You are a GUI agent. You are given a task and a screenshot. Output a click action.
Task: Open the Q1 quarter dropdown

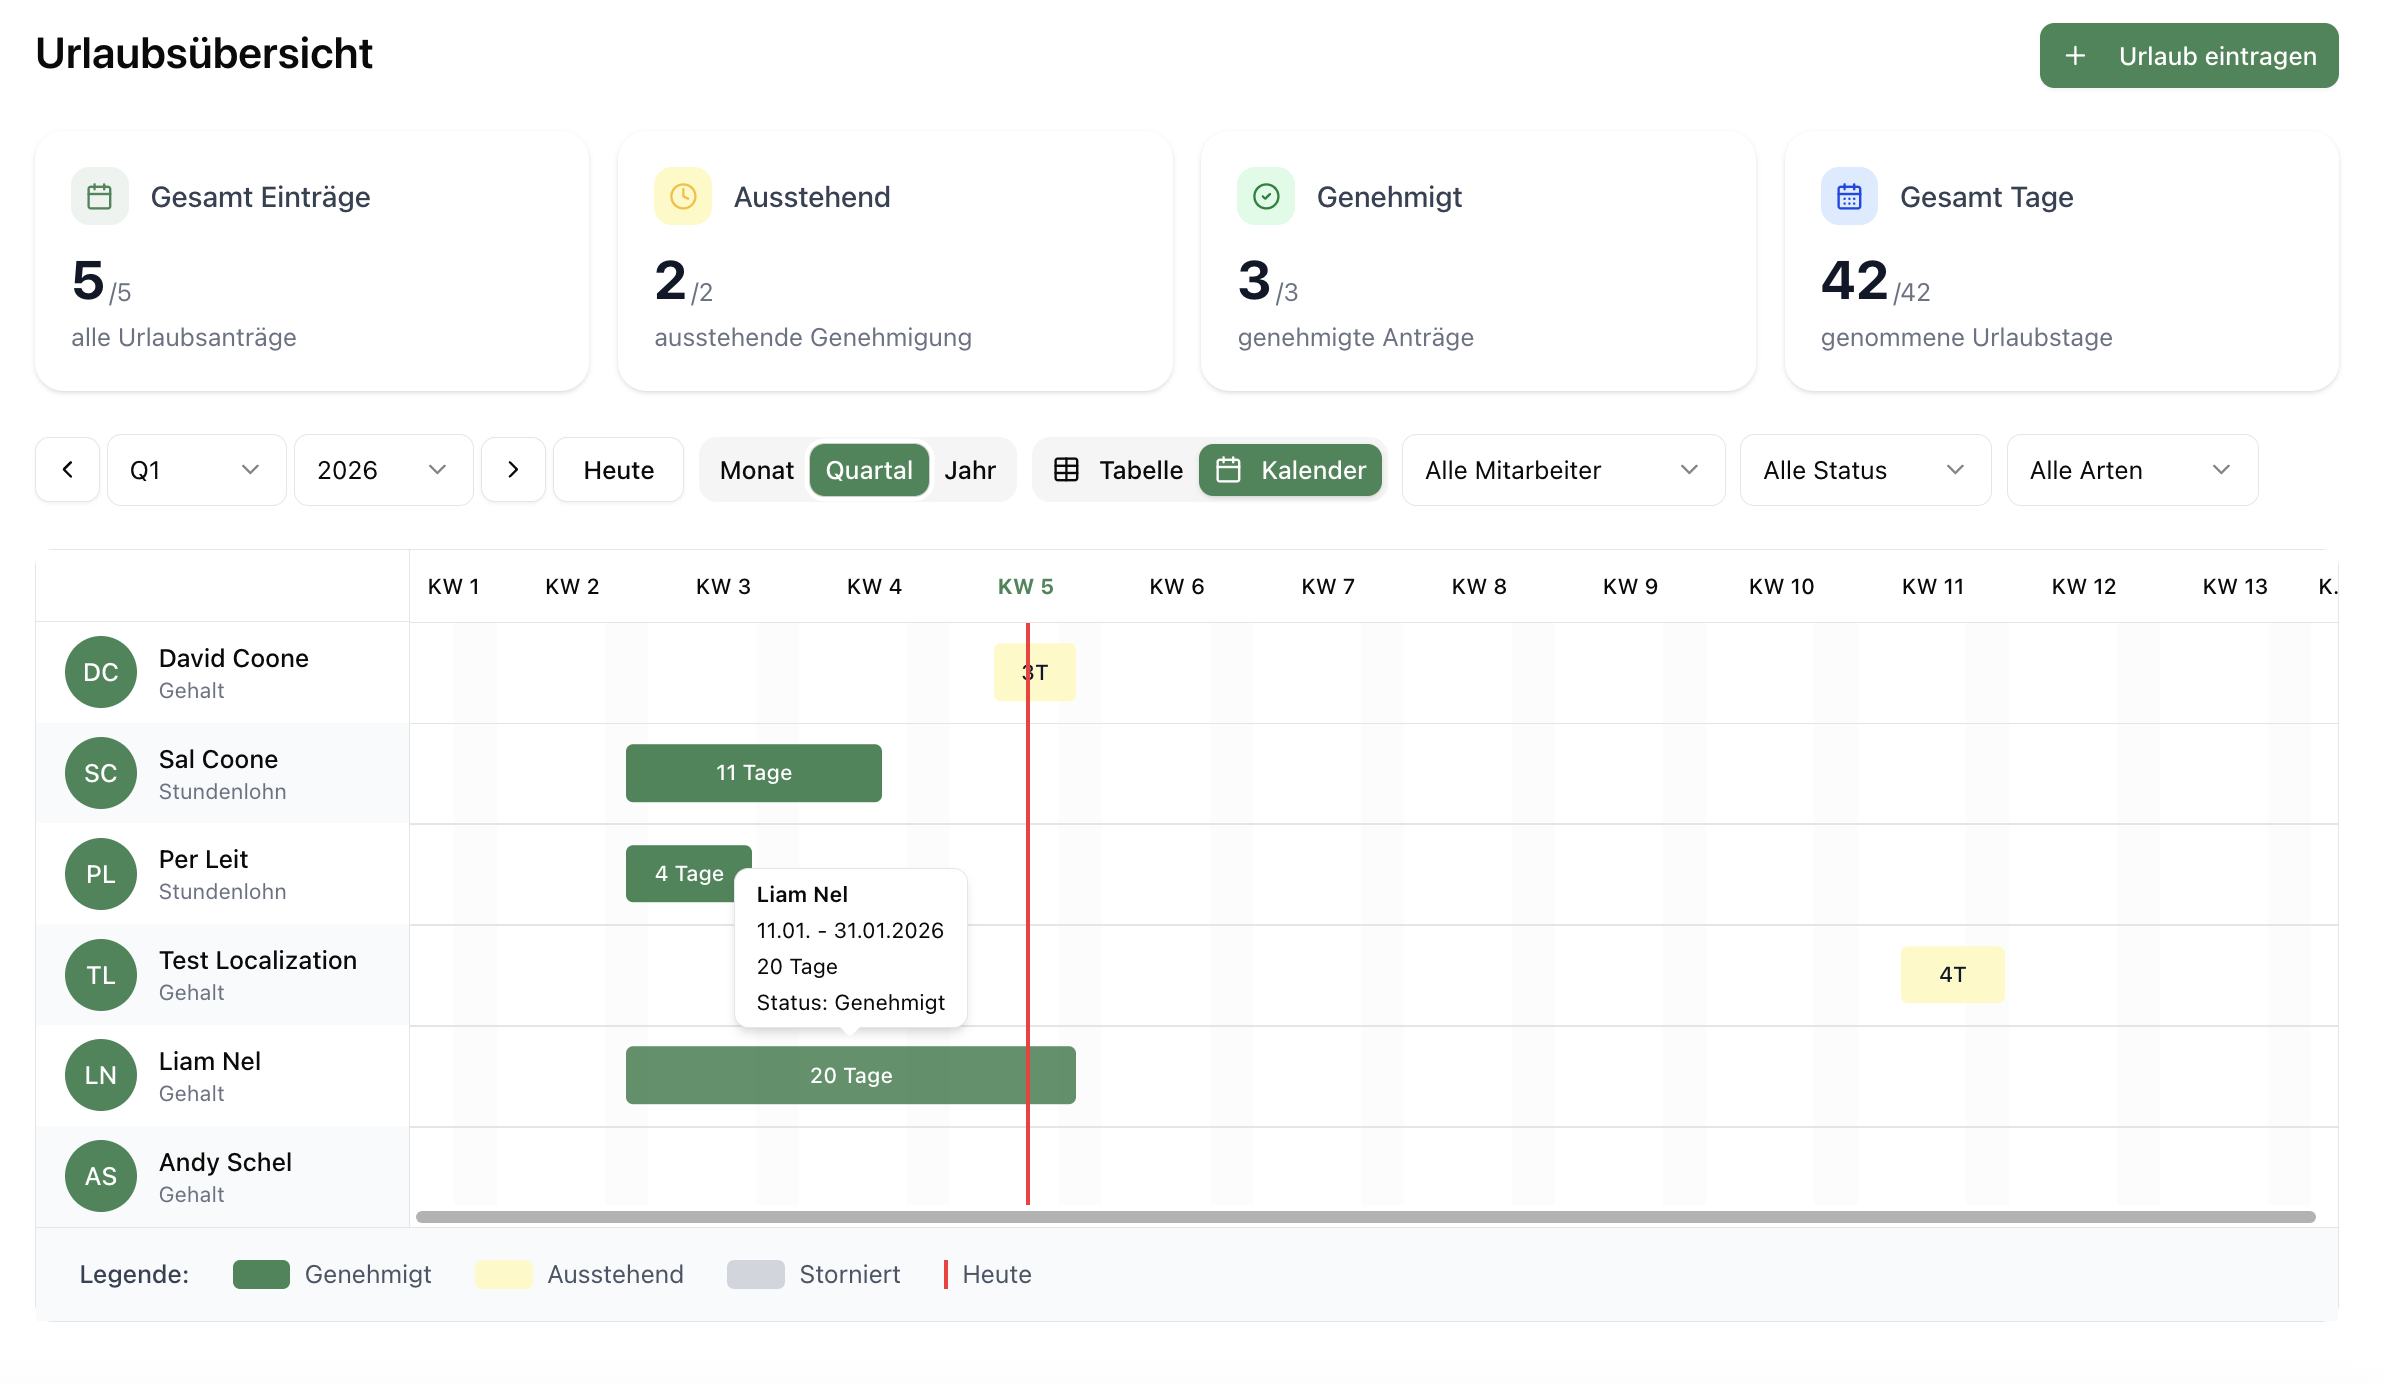pos(196,470)
